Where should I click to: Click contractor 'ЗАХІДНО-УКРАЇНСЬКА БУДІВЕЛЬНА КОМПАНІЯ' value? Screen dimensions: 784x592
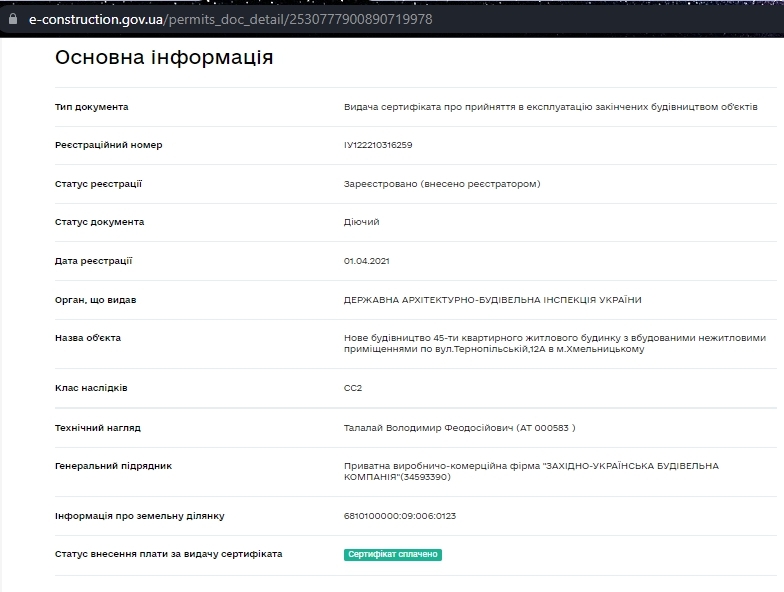coord(531,472)
